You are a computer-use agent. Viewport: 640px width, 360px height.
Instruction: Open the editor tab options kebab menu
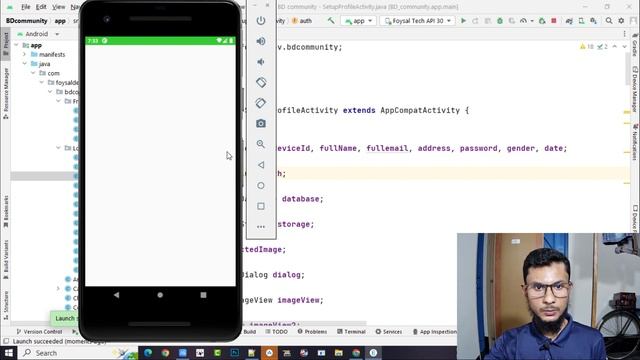[x=624, y=34]
